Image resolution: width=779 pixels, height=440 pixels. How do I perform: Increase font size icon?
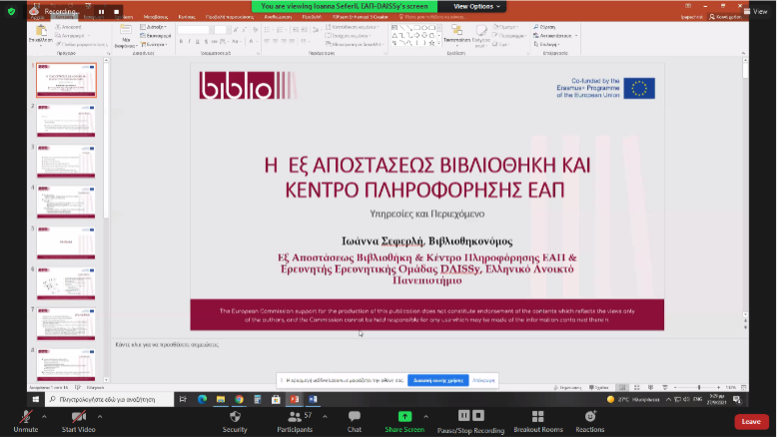[x=236, y=30]
